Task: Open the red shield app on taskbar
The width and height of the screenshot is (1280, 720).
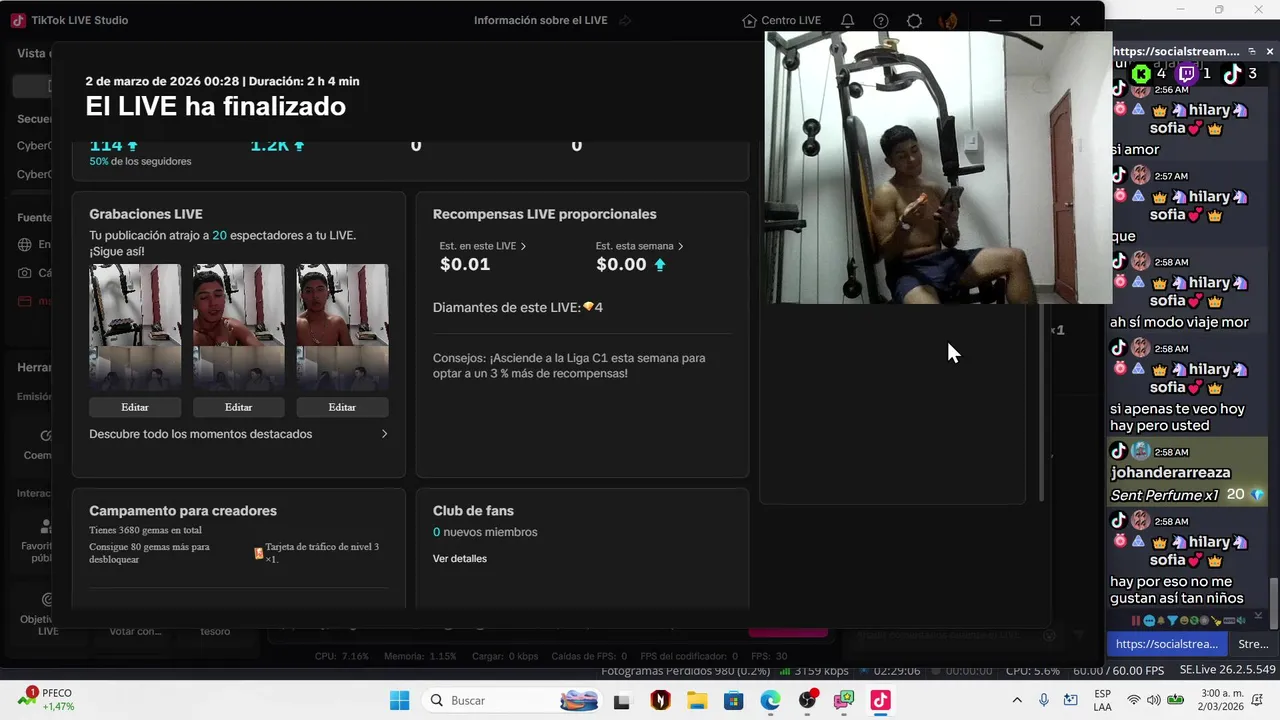Action: point(660,701)
